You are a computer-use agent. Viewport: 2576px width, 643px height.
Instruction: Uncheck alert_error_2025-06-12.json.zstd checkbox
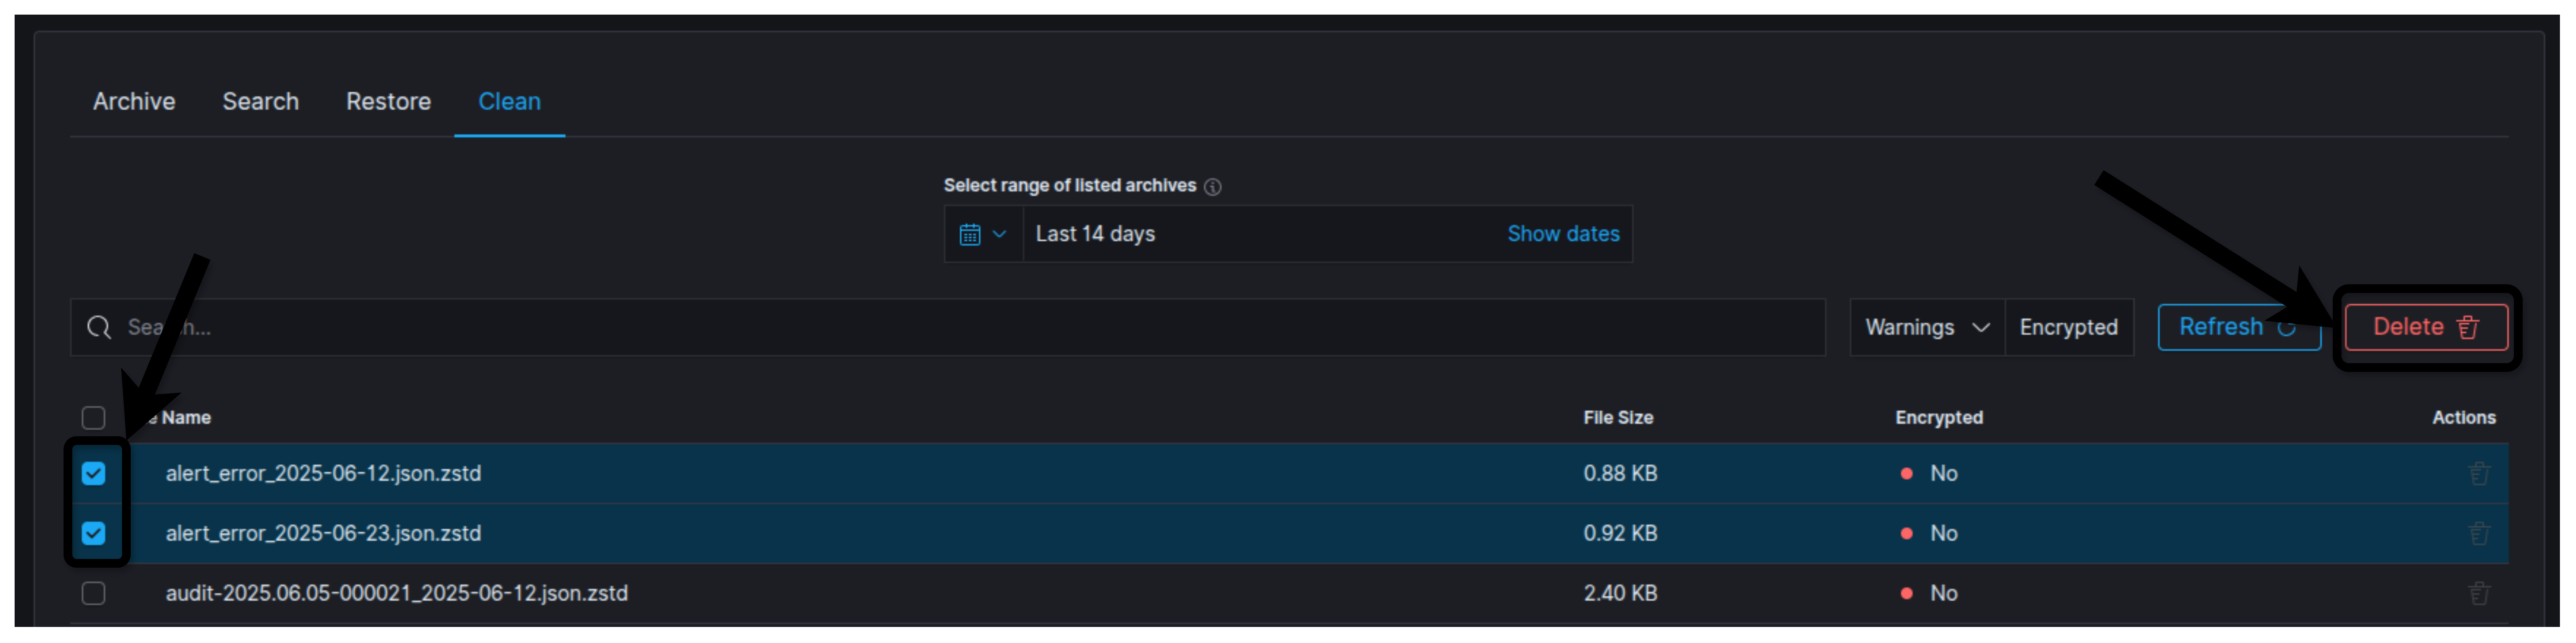[x=93, y=473]
